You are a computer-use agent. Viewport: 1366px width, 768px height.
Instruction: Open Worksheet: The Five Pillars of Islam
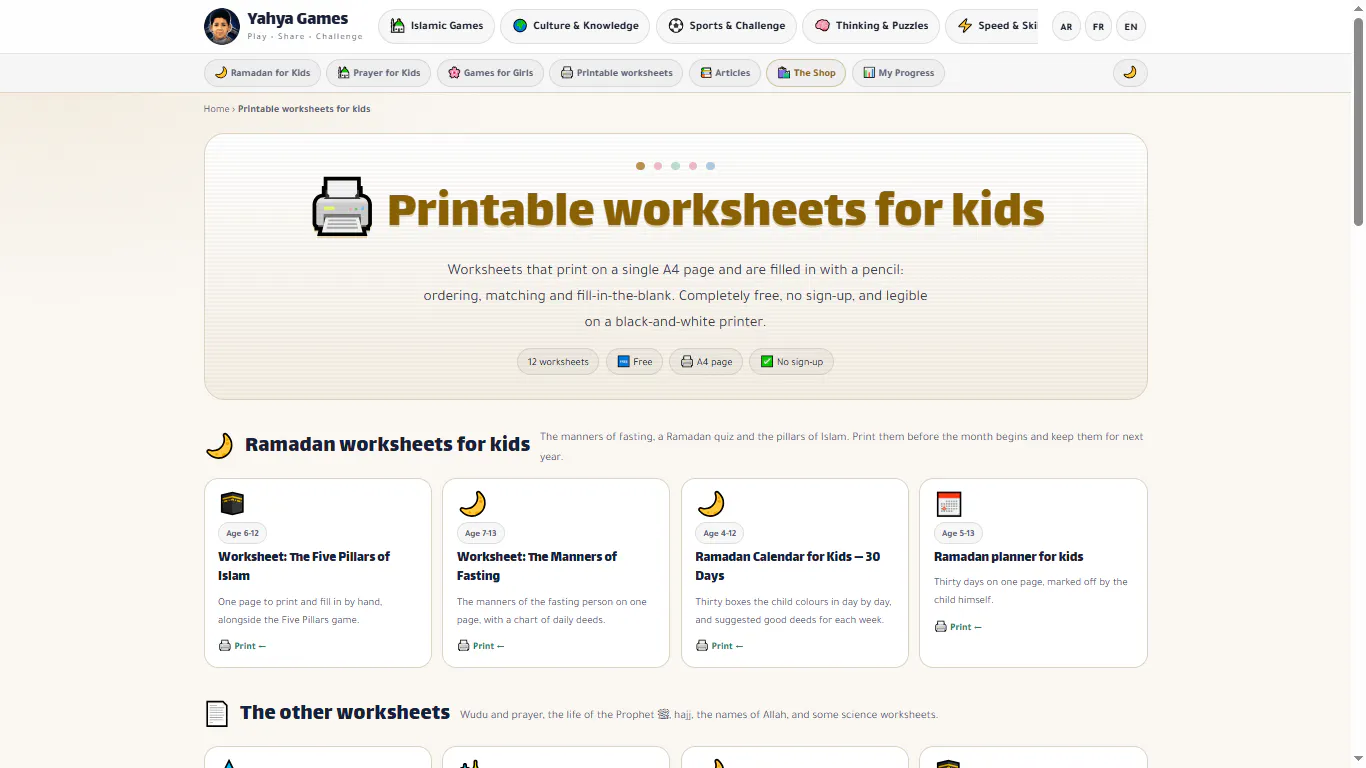coord(304,566)
